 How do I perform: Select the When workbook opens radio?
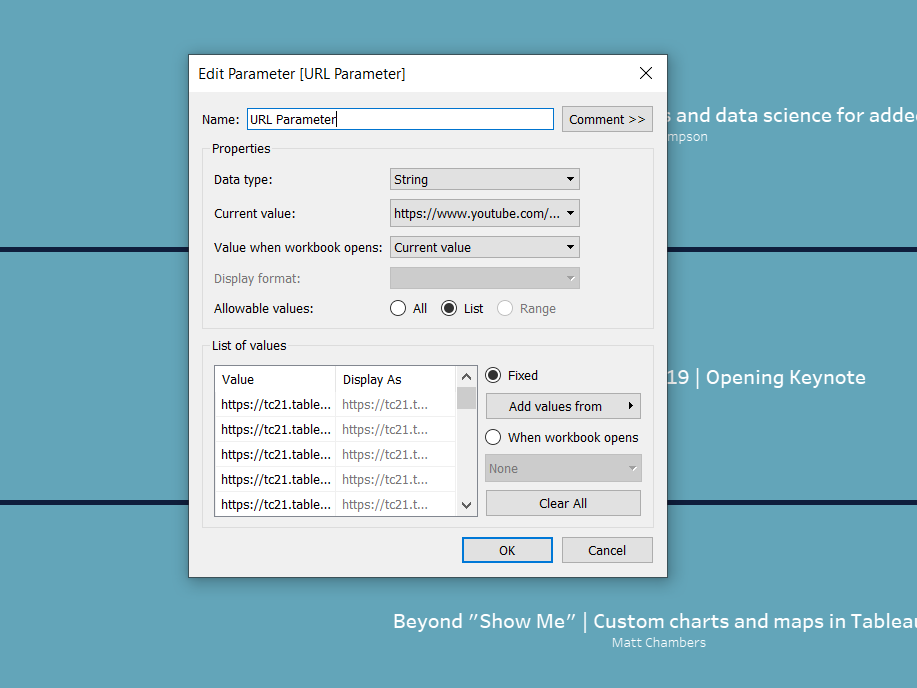pos(493,437)
